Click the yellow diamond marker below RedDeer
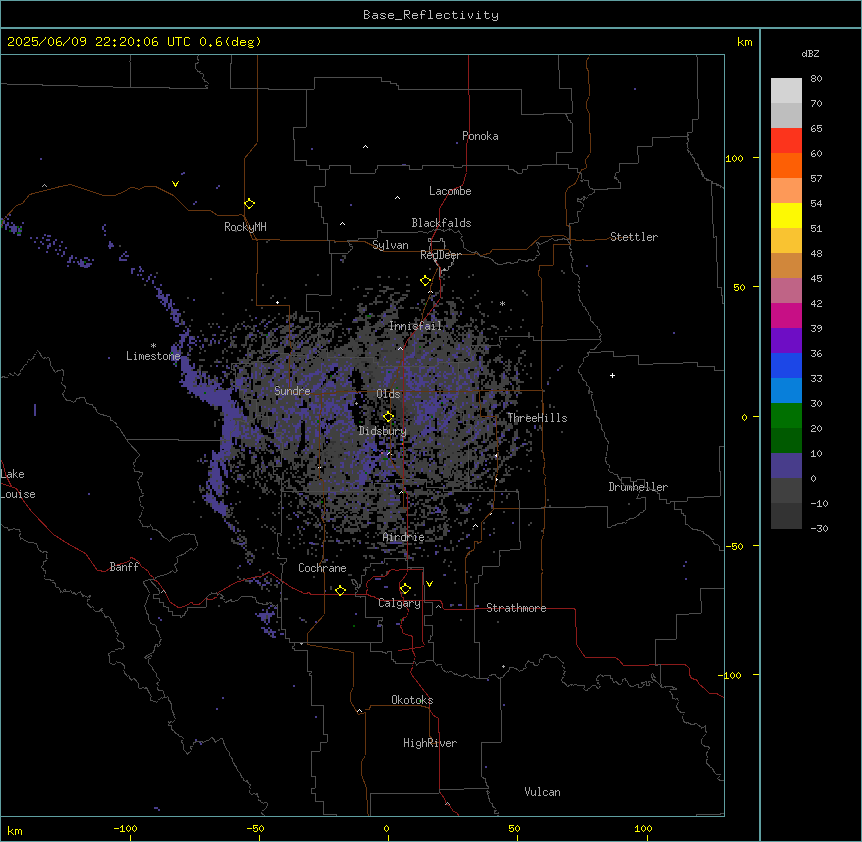862x842 pixels. coord(426,281)
